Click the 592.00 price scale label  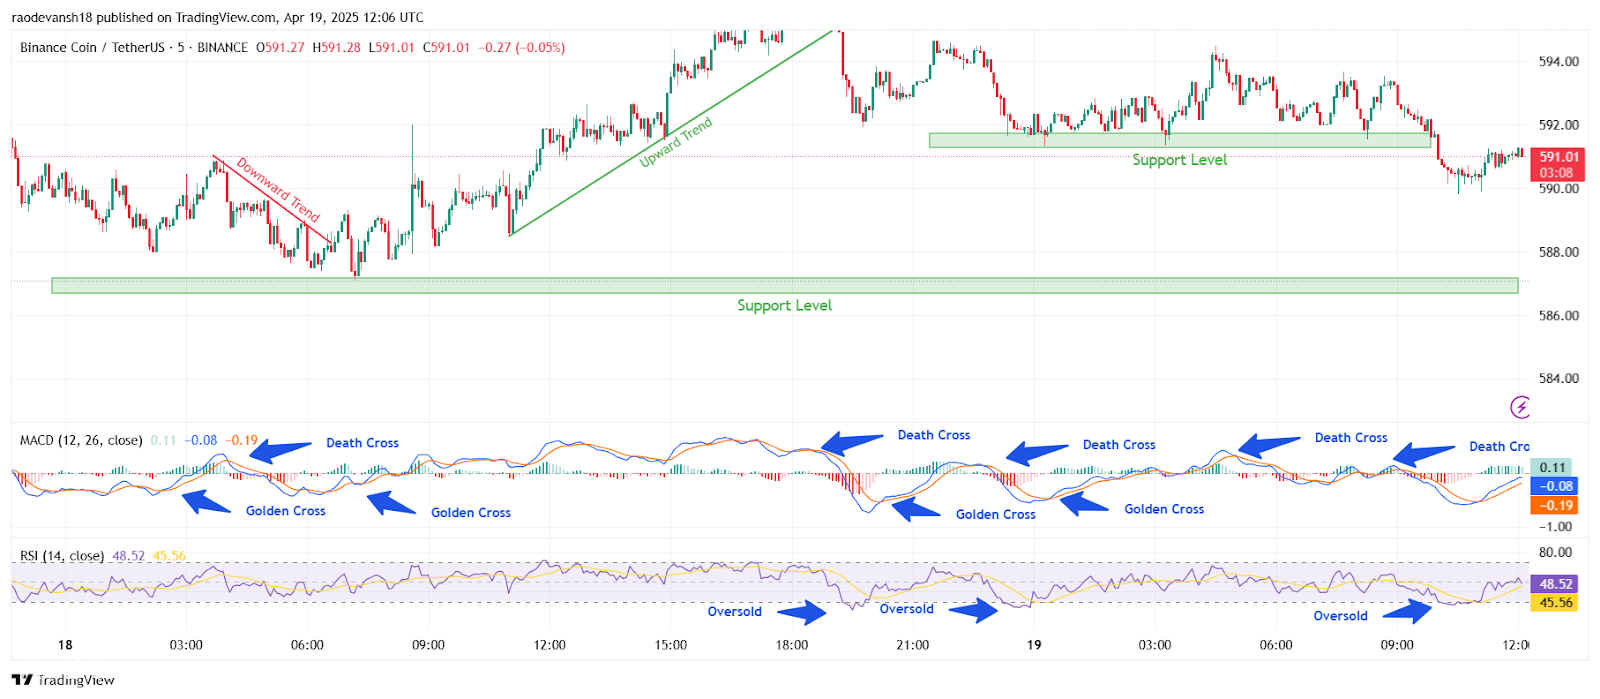coord(1559,125)
